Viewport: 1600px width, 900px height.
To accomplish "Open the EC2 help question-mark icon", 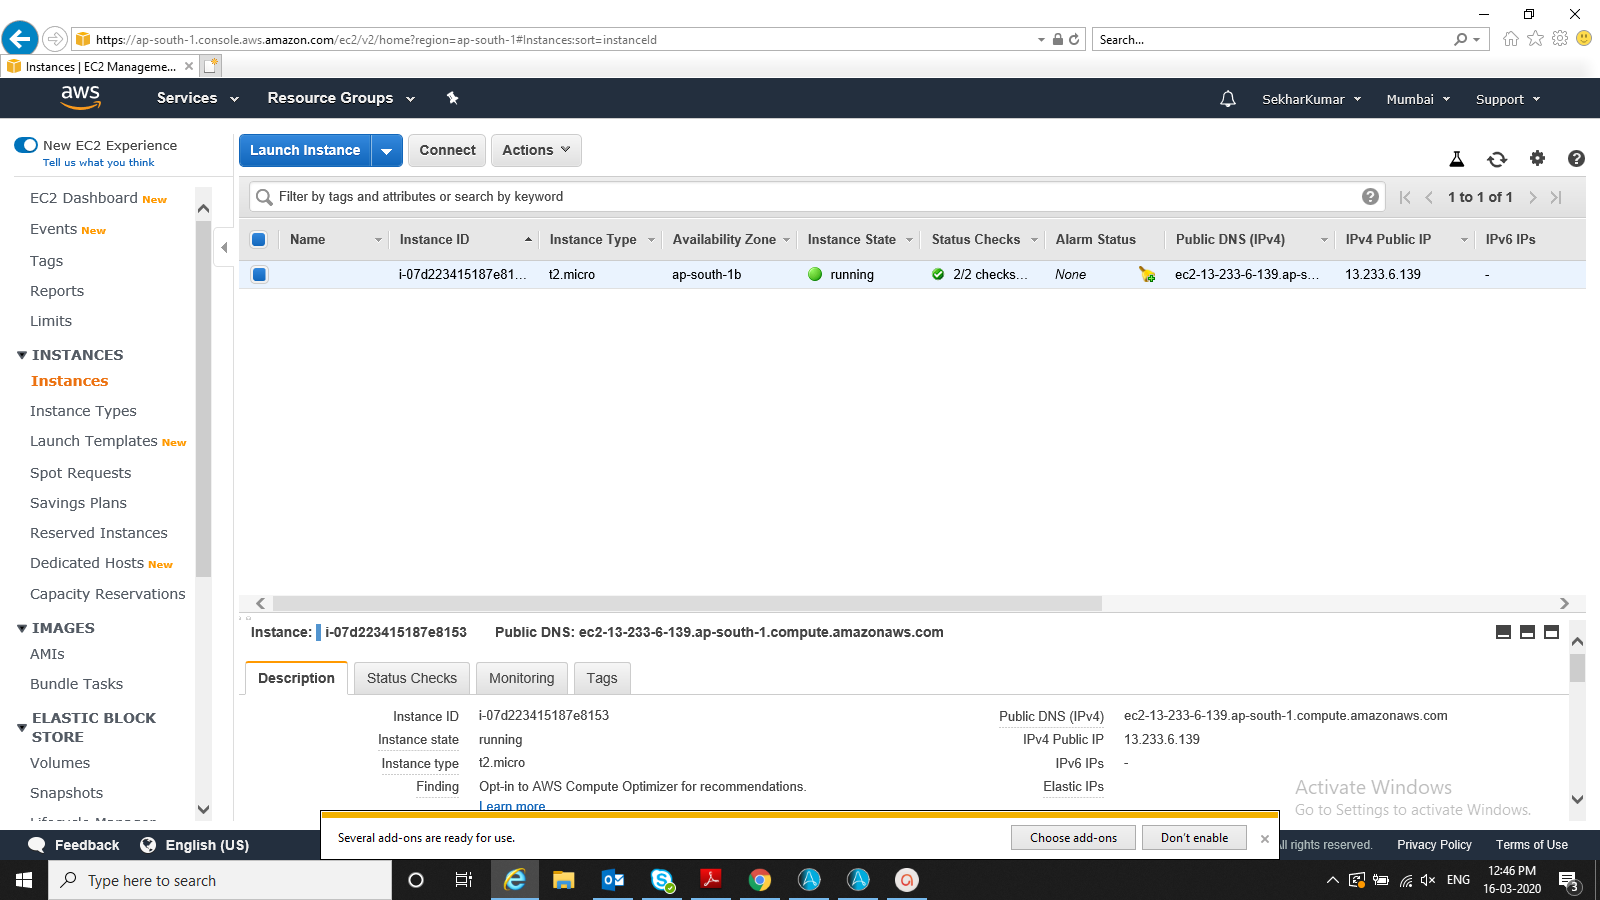I will pos(1576,158).
